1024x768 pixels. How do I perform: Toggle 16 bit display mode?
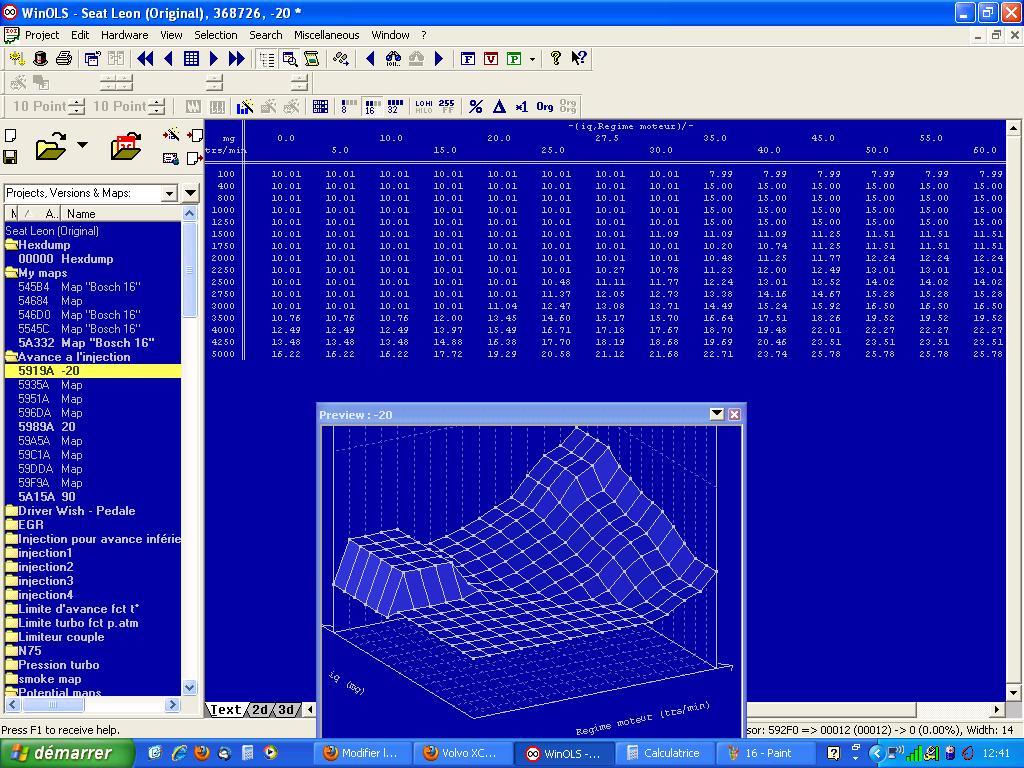tap(372, 106)
